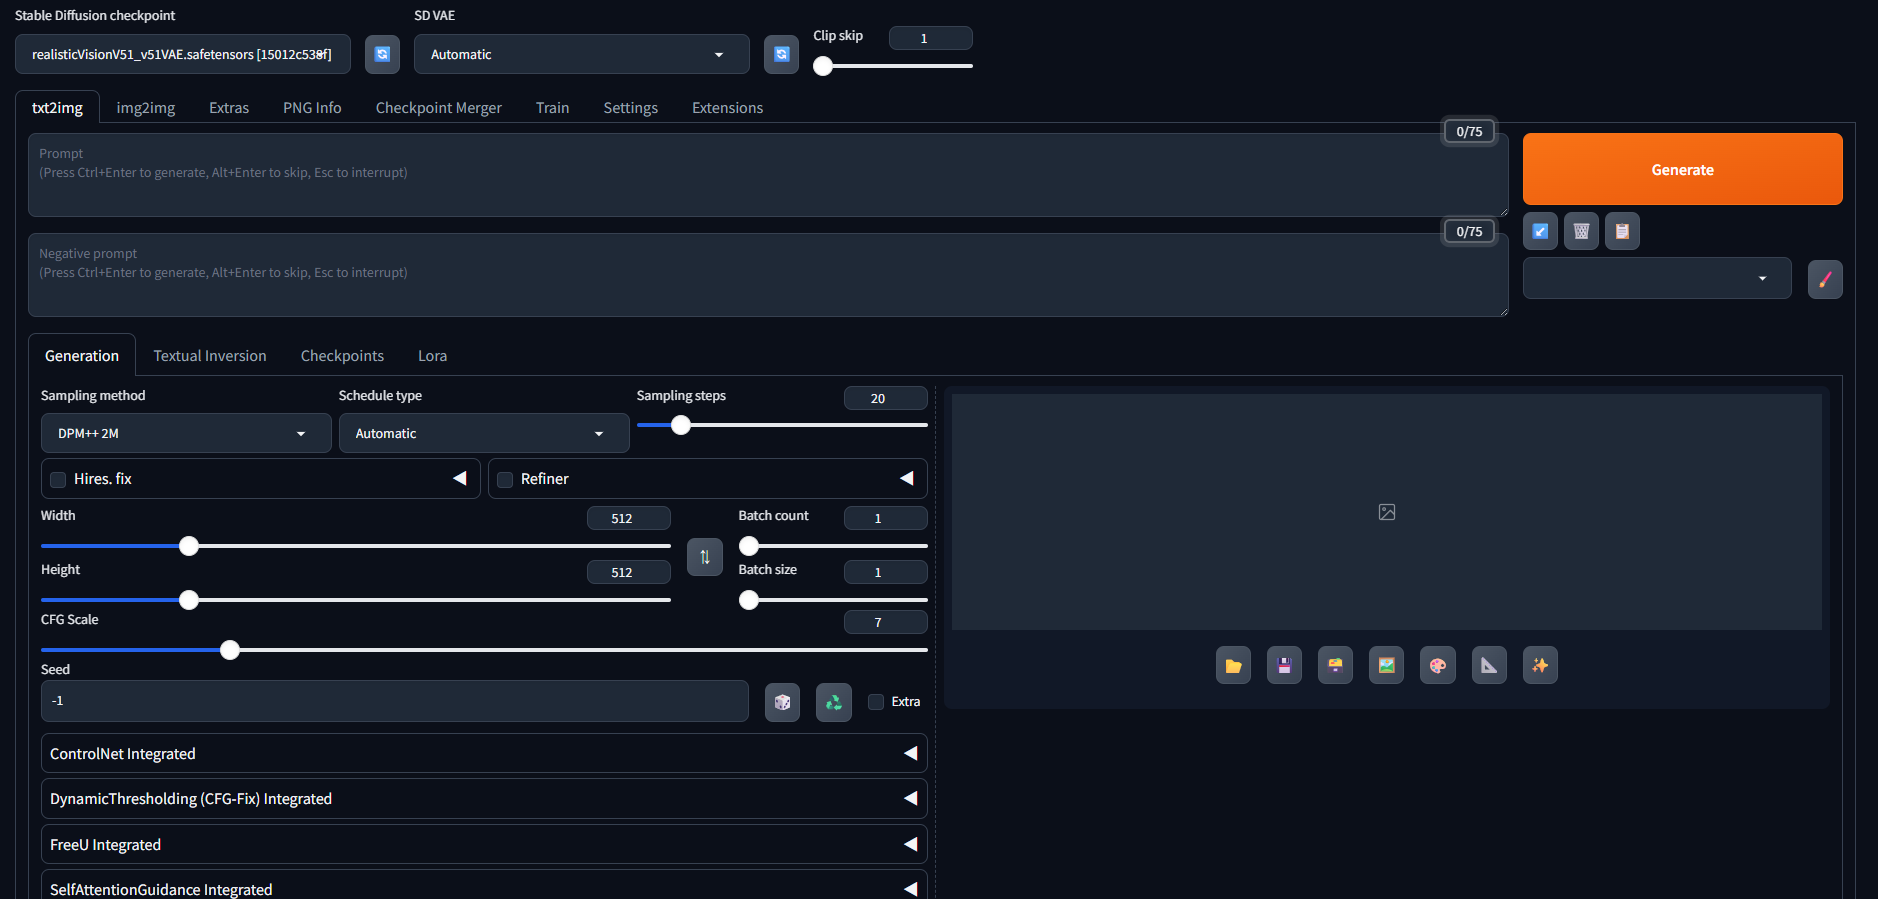The image size is (1878, 899).
Task: Click the CFG Scale slider handle
Action: pyautogui.click(x=230, y=650)
